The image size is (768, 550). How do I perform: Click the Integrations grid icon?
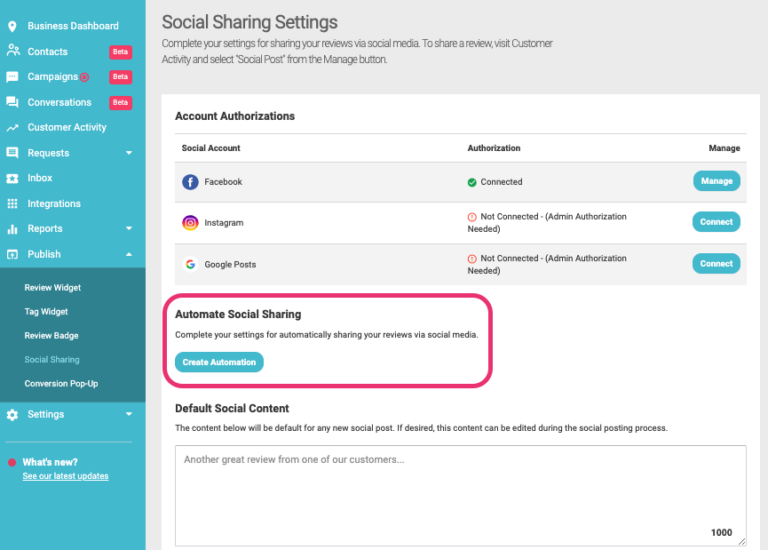pyautogui.click(x=12, y=204)
